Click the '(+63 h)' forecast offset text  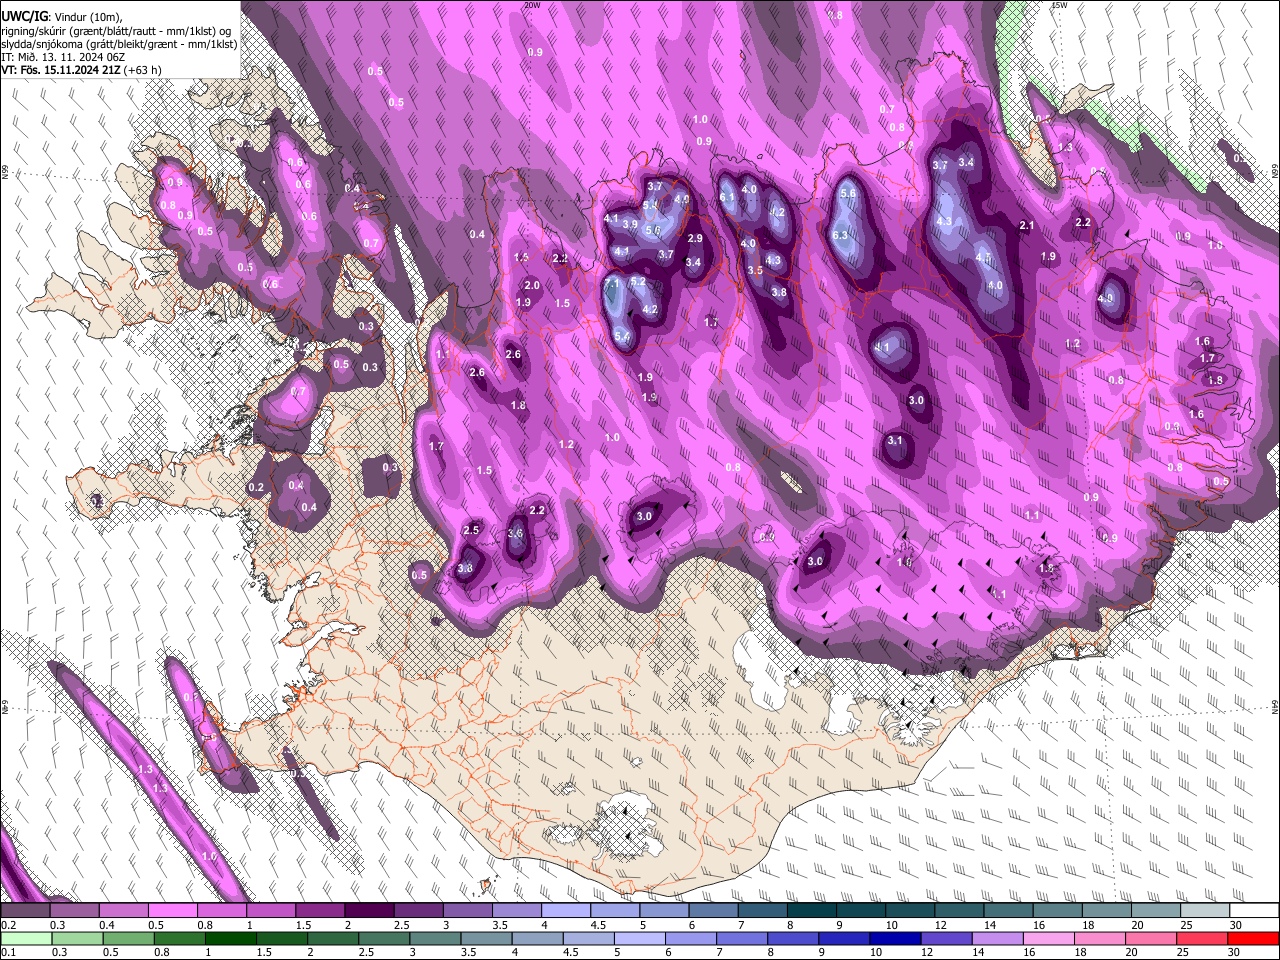tap(143, 70)
